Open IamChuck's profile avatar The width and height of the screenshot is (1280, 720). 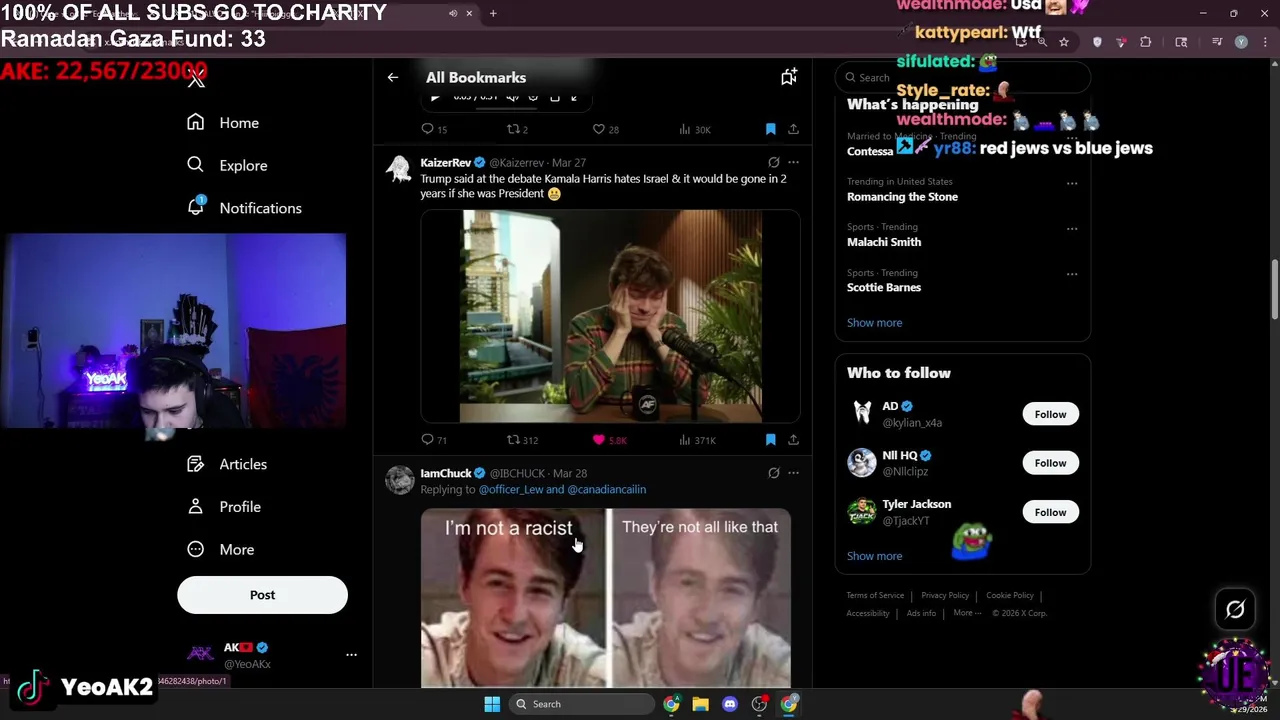click(400, 480)
